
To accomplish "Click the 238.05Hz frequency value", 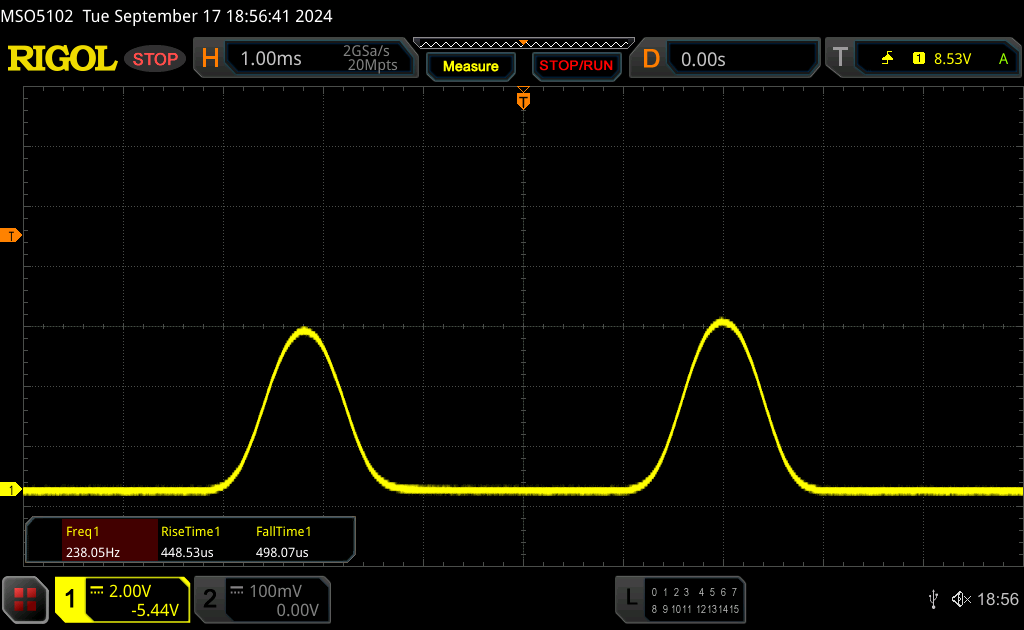I will tap(93, 552).
